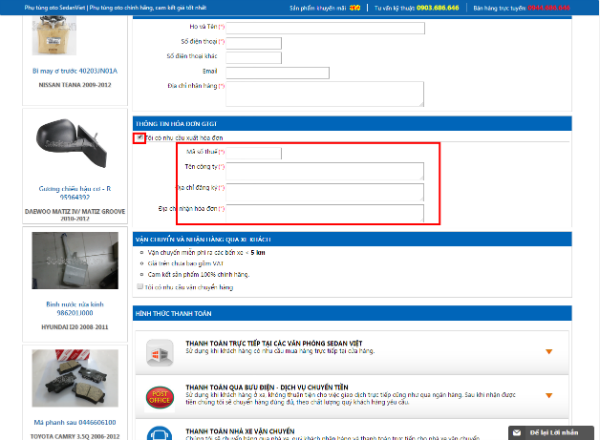Click 'NISSAN TEANA 2009-2012' label
600x440 pixels.
point(75,85)
